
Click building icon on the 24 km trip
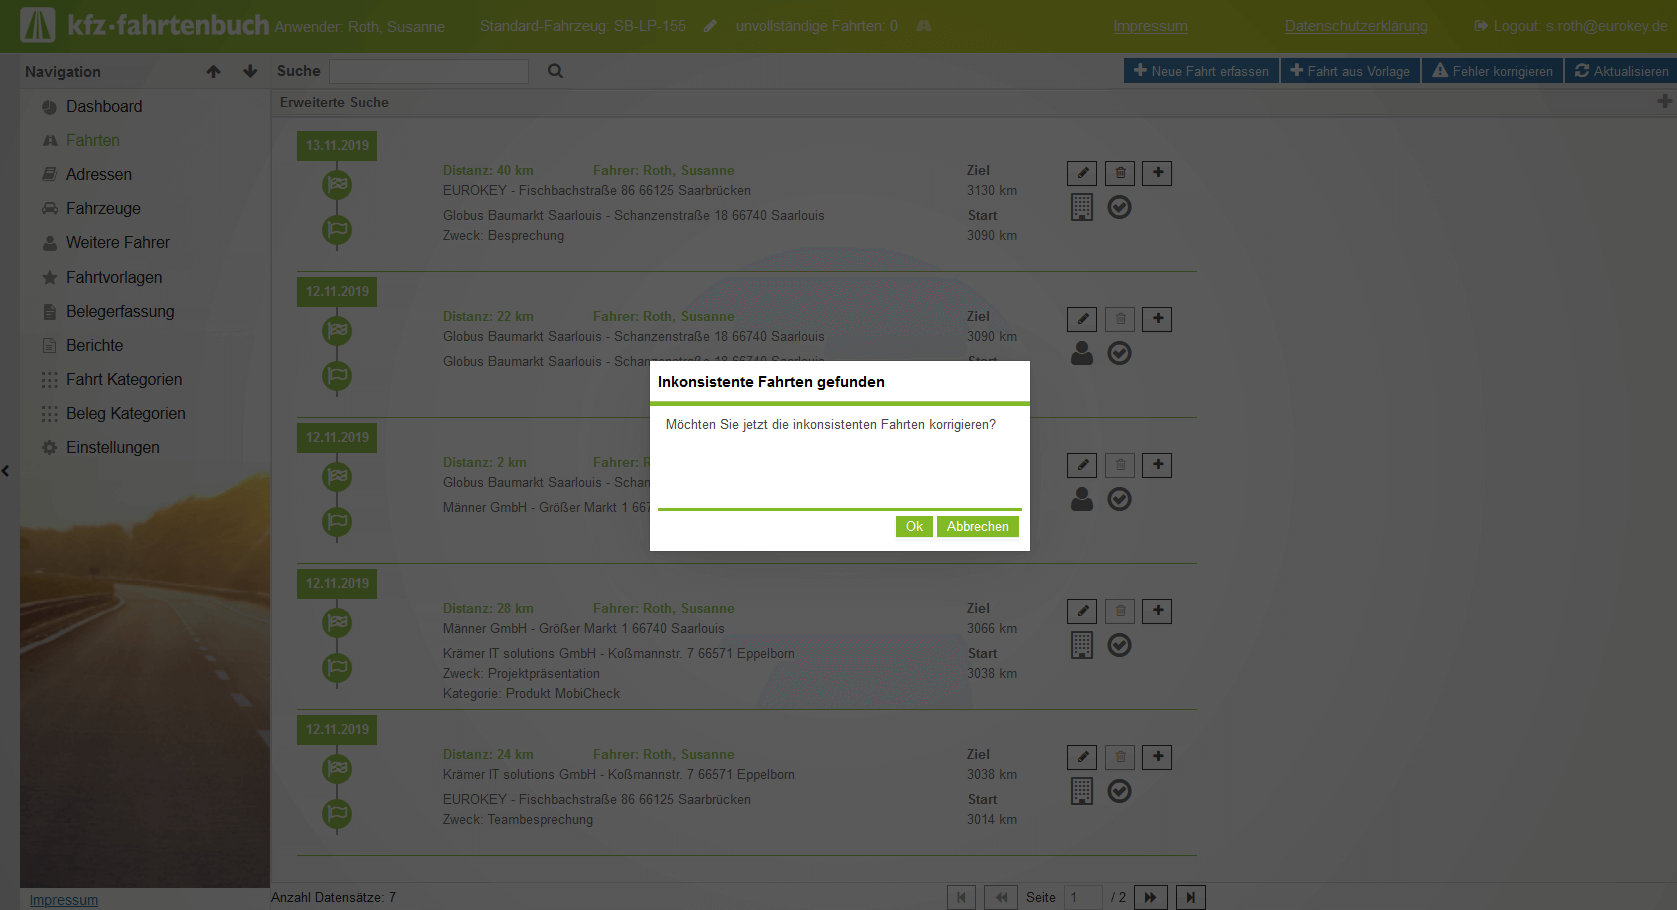[1082, 791]
